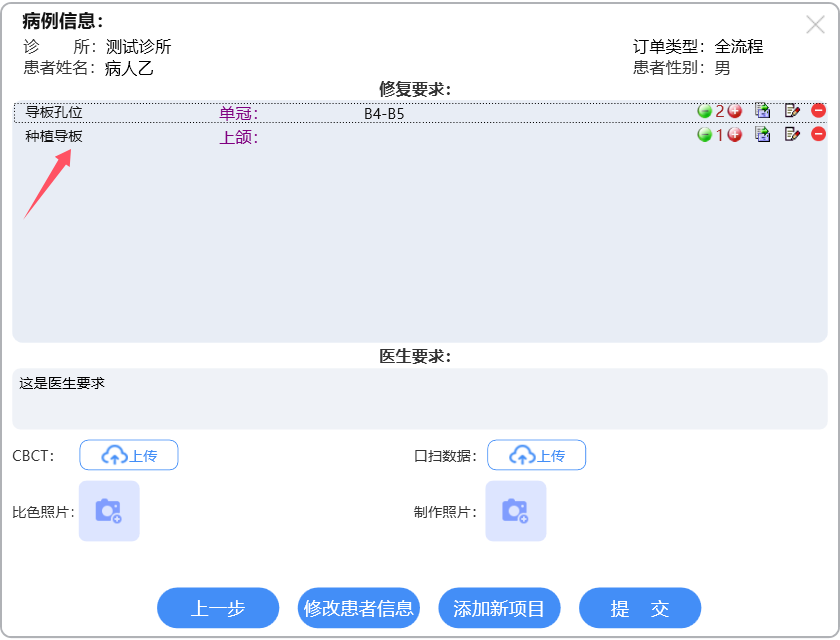Screen dimensions: 840x640
Task: Decrease quantity for 导板孔位 row
Action: point(704,111)
